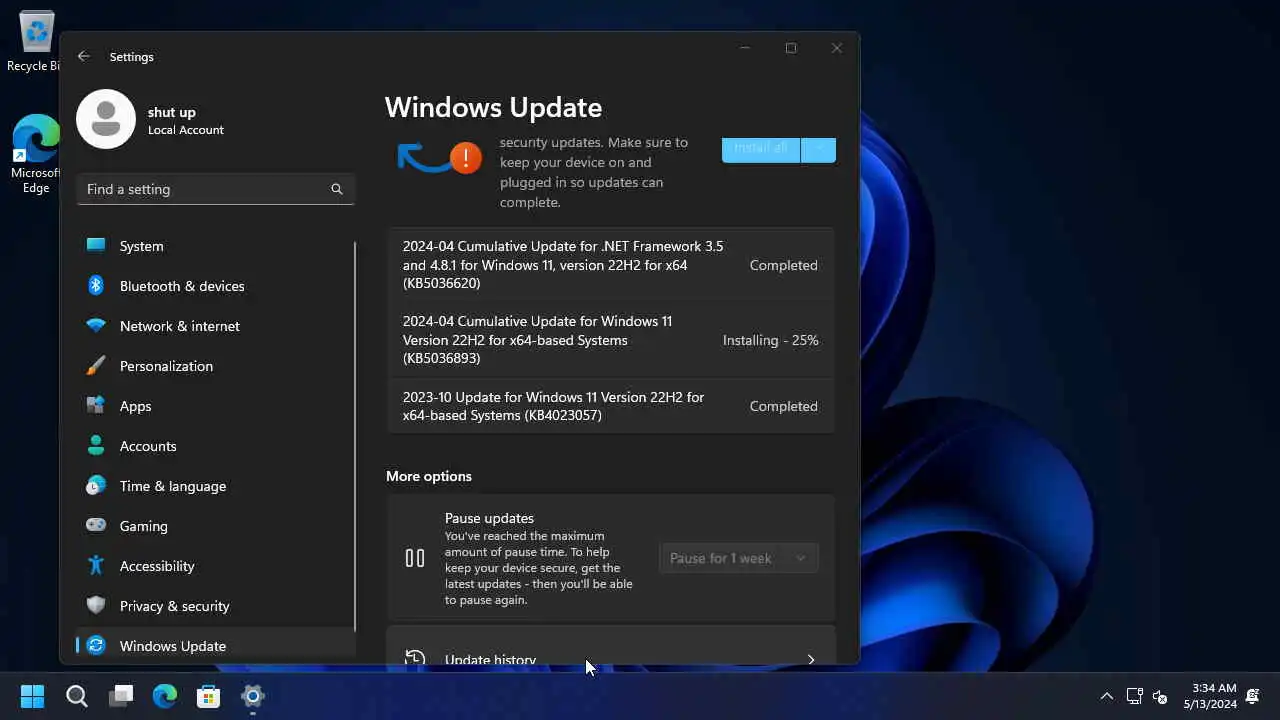Screen dimensions: 1280x720
Task: Click the Settings gear on the taskbar
Action: (x=253, y=696)
